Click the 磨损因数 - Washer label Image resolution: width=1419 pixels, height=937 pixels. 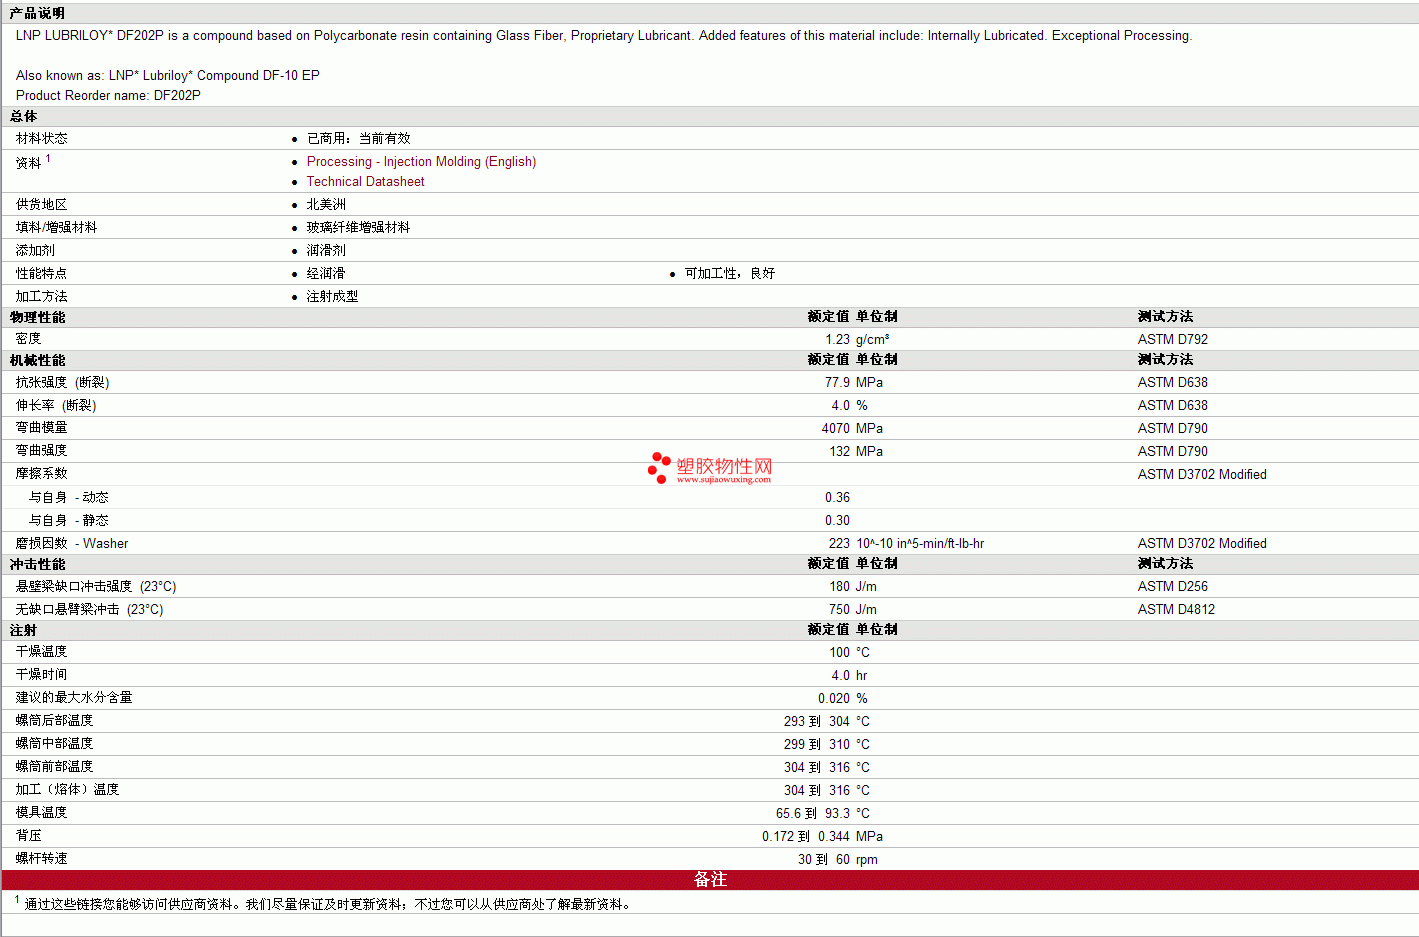point(72,544)
